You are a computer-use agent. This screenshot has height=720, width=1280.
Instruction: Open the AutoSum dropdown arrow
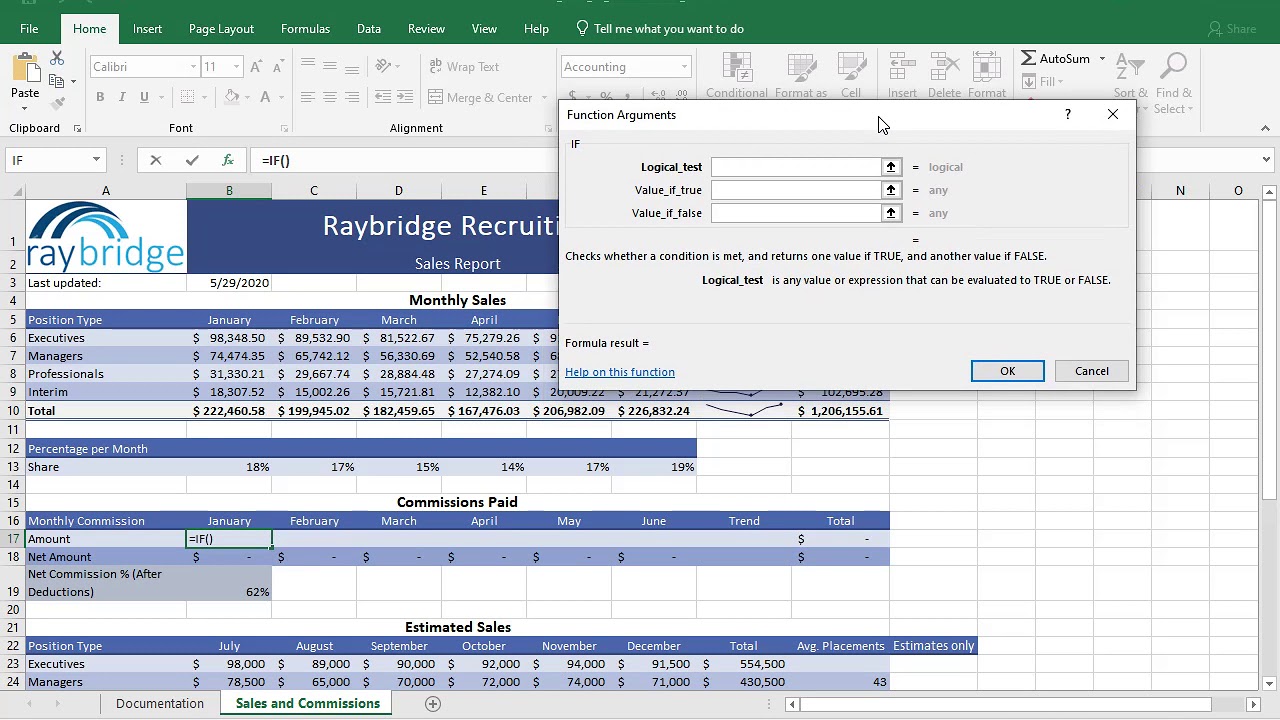tap(1102, 59)
